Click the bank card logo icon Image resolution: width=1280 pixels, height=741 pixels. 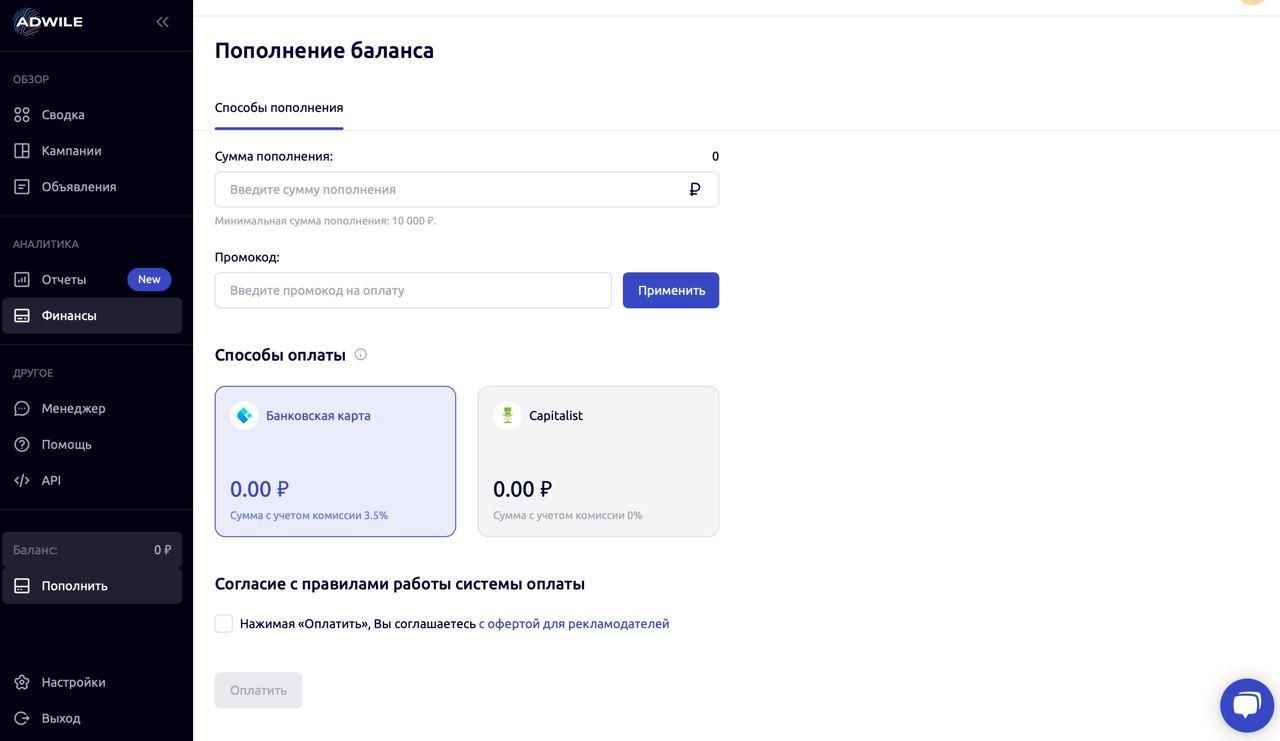(244, 416)
